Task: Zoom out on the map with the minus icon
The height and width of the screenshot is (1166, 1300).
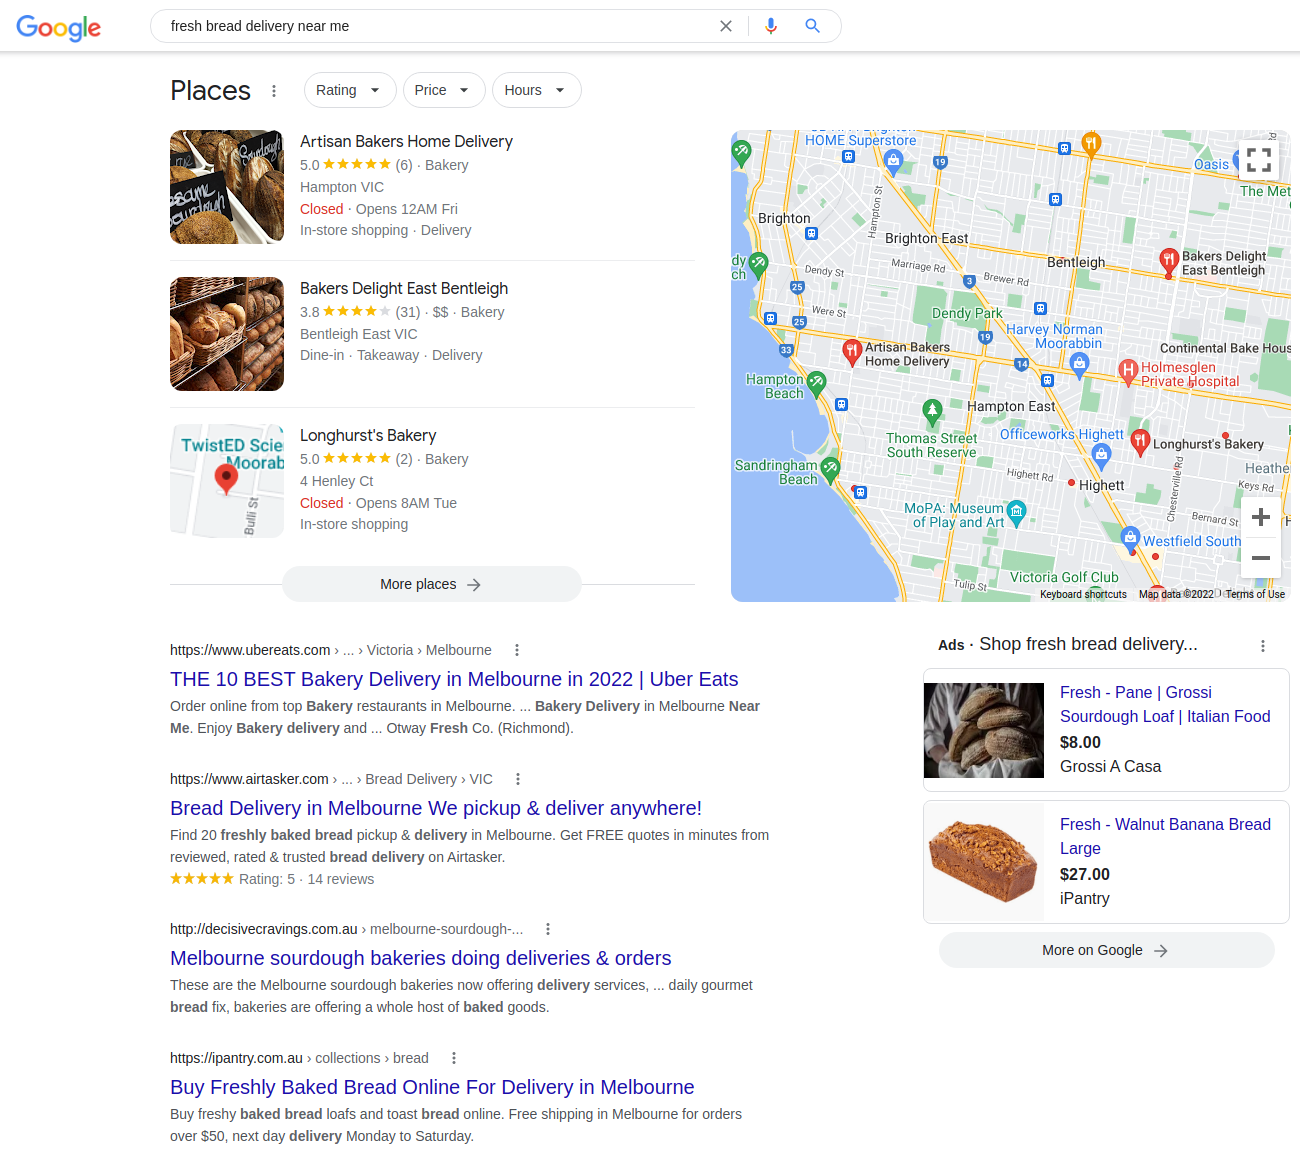Action: 1260,557
